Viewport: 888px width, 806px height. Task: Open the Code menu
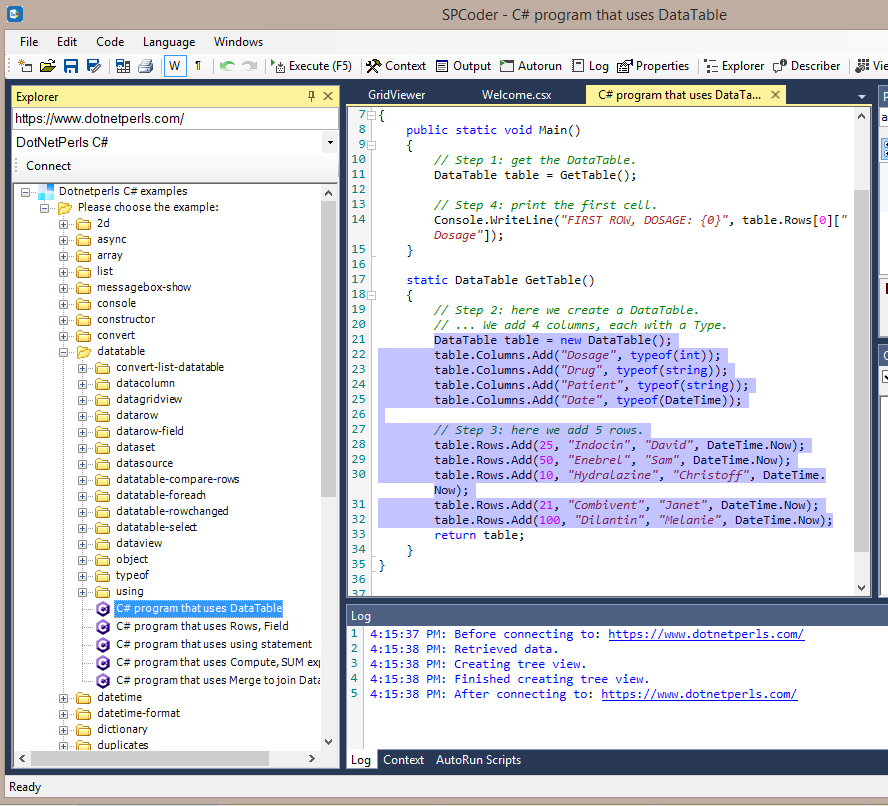(x=110, y=42)
